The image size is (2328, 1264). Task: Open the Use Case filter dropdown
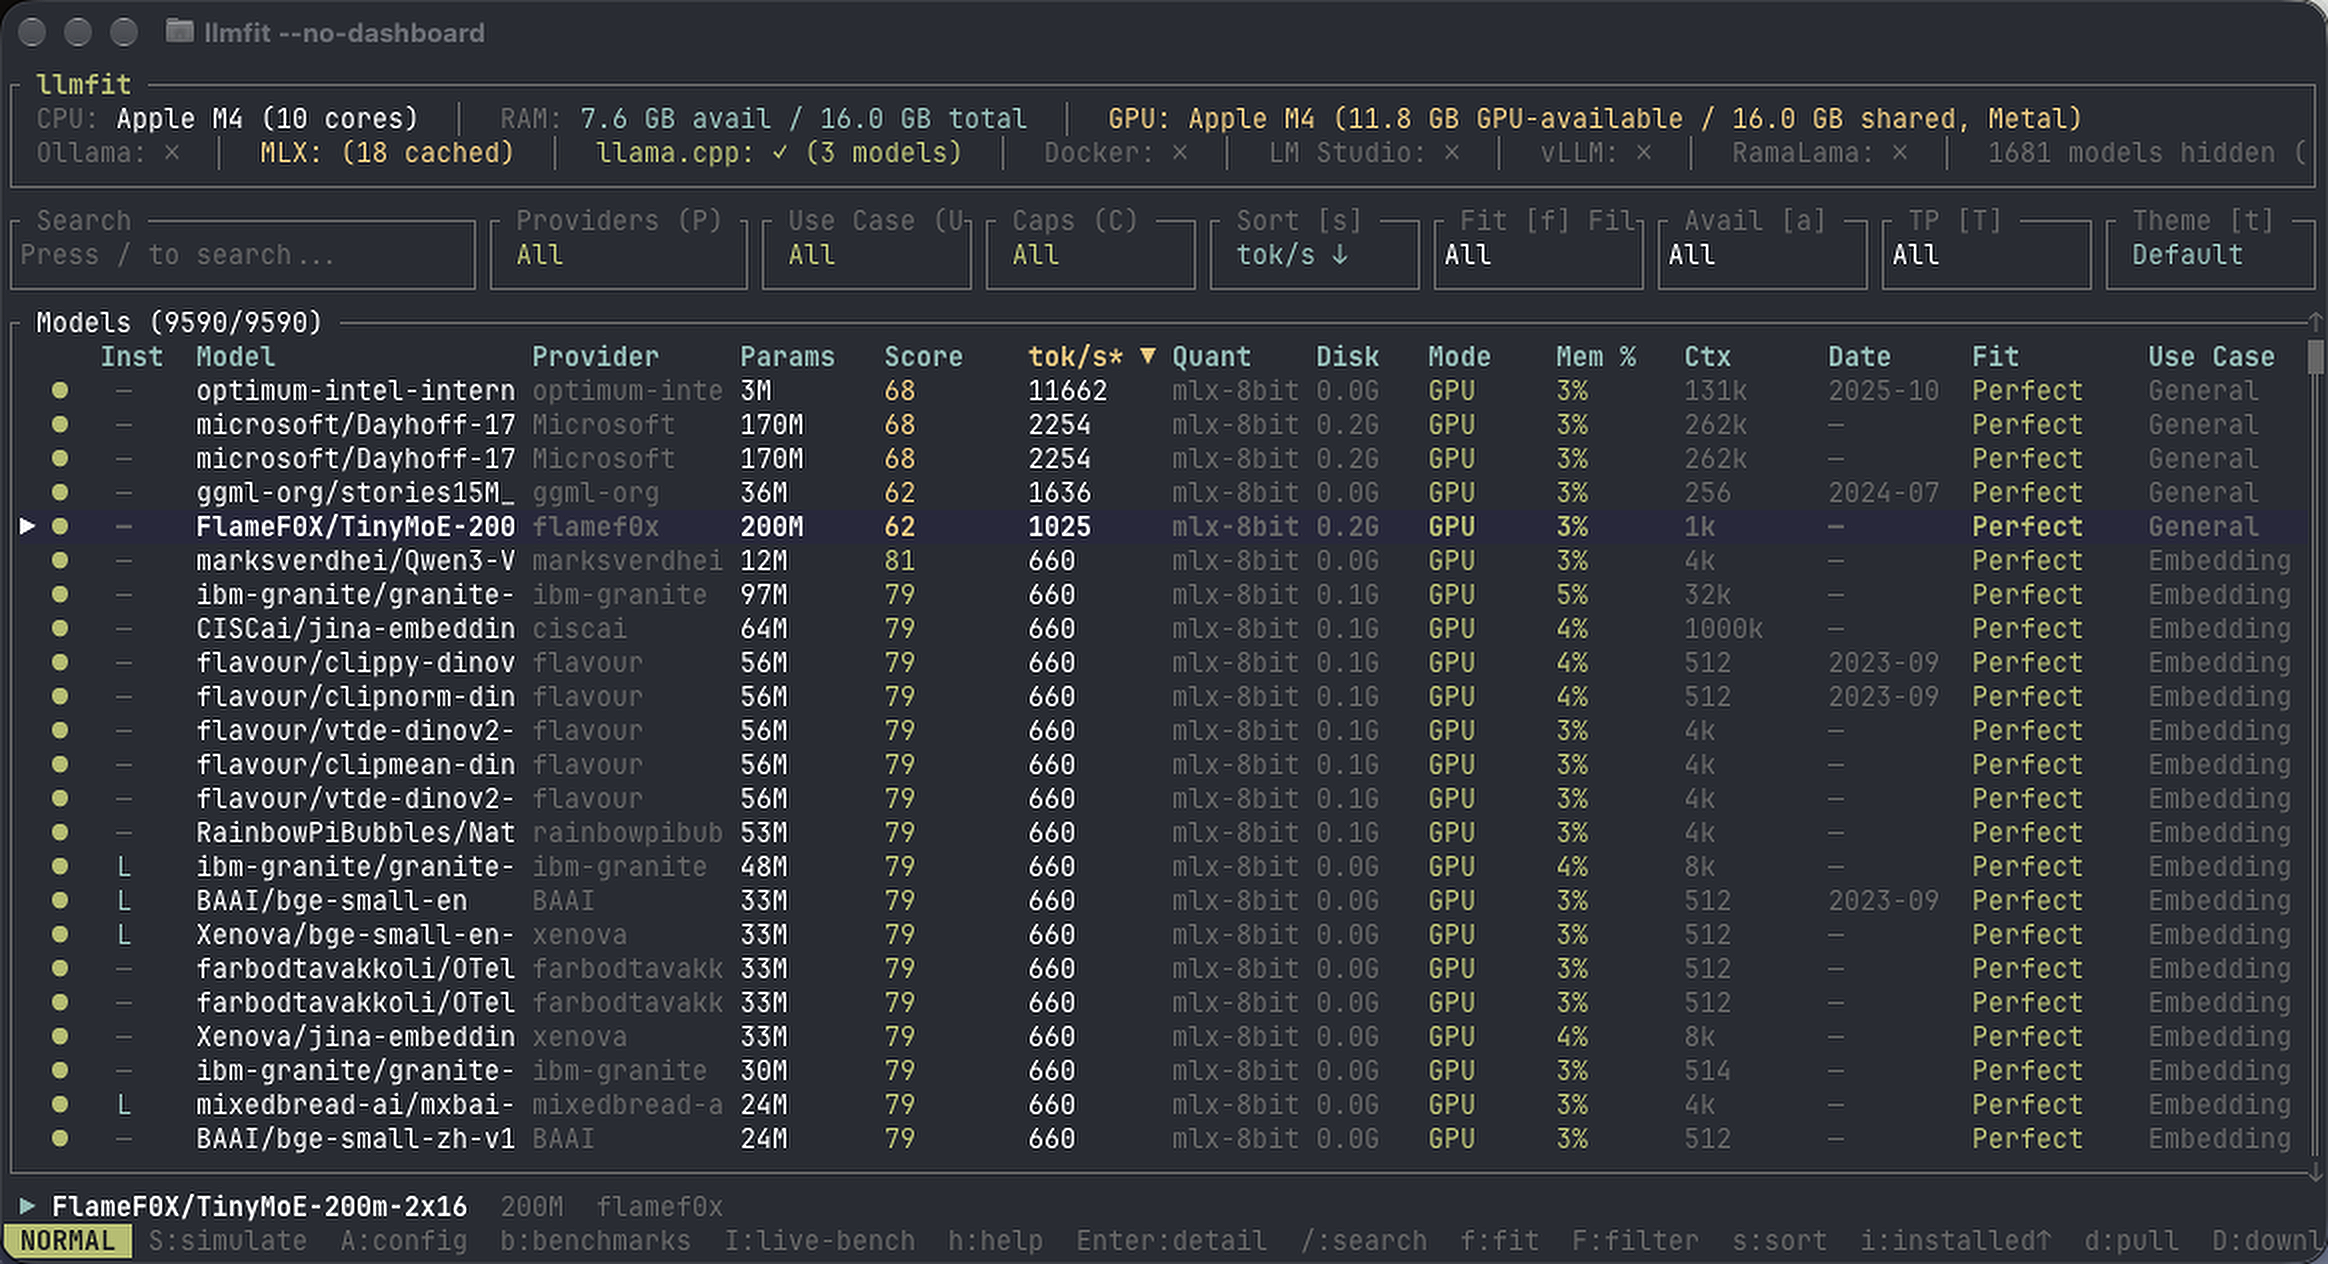[x=866, y=255]
